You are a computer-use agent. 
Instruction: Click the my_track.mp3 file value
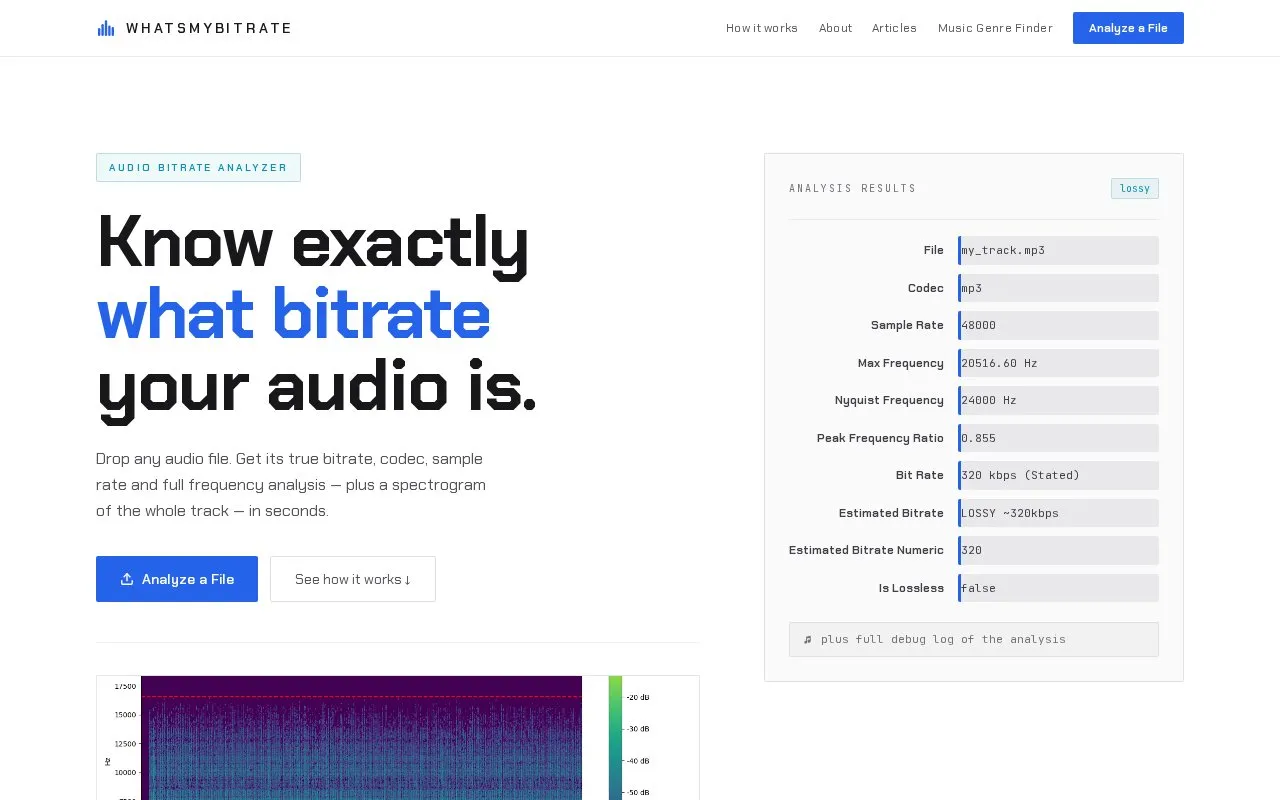coord(1058,250)
